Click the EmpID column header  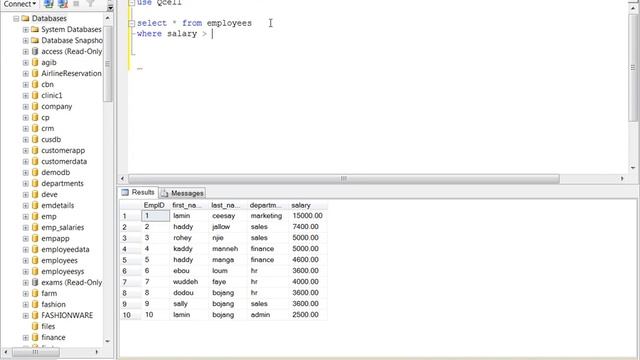coord(154,205)
